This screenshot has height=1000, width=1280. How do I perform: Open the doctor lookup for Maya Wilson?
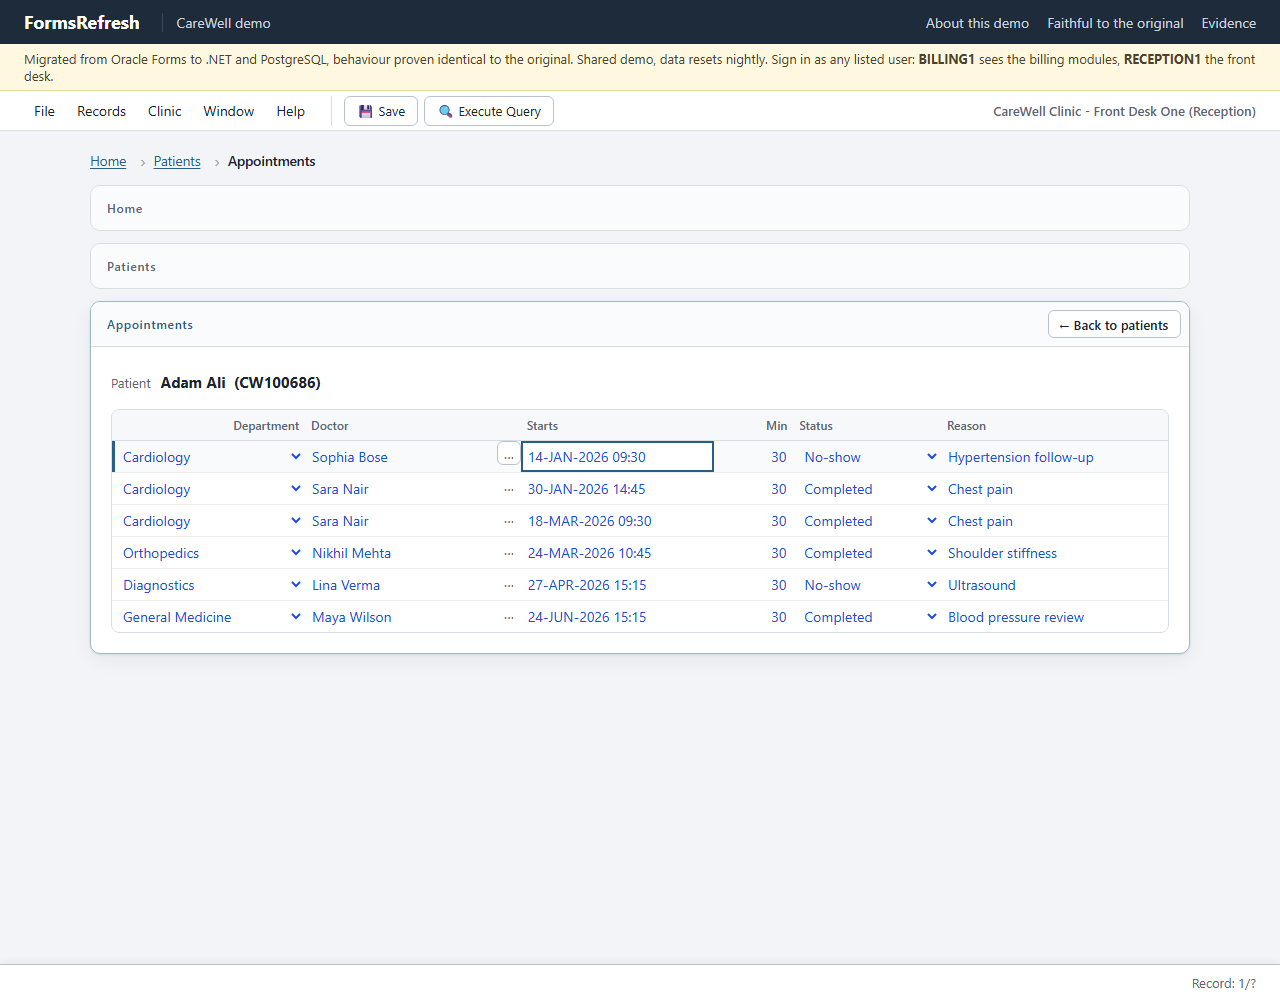coord(509,617)
